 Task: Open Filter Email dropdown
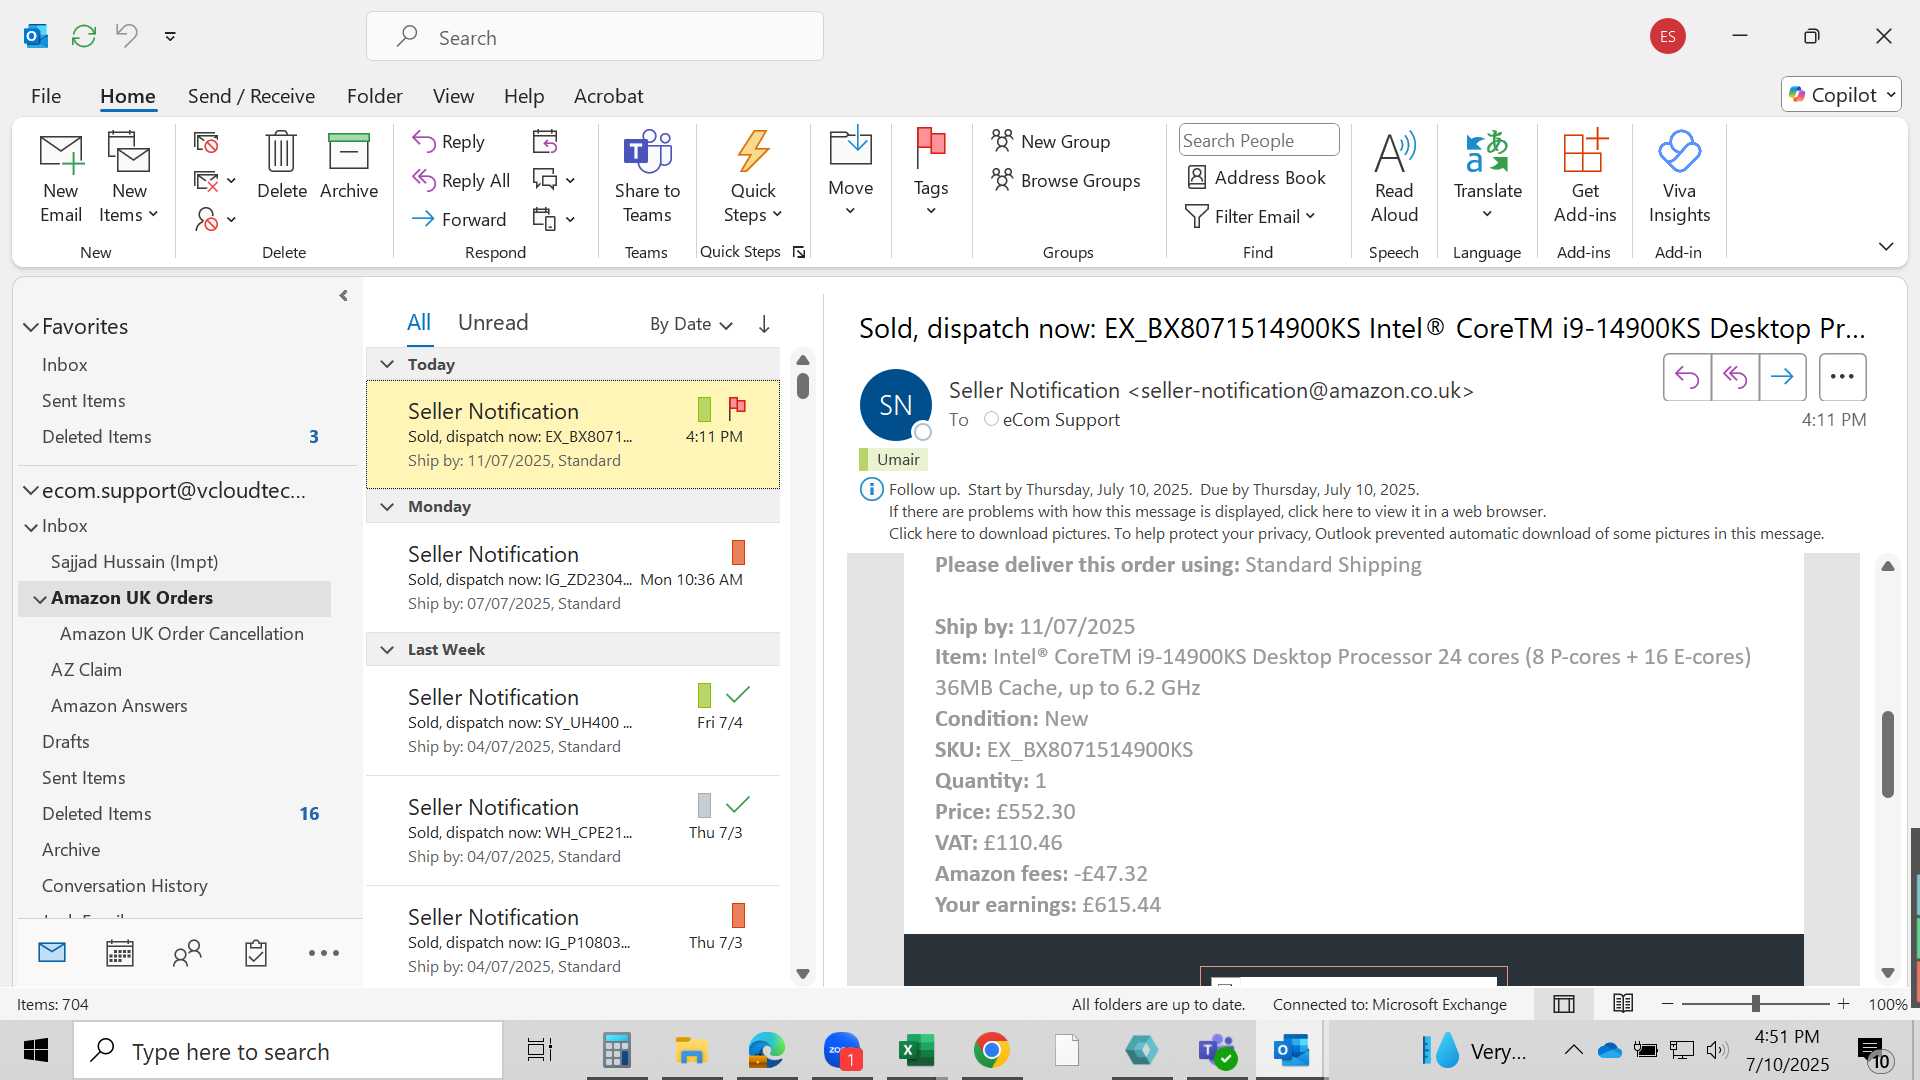pos(1251,217)
